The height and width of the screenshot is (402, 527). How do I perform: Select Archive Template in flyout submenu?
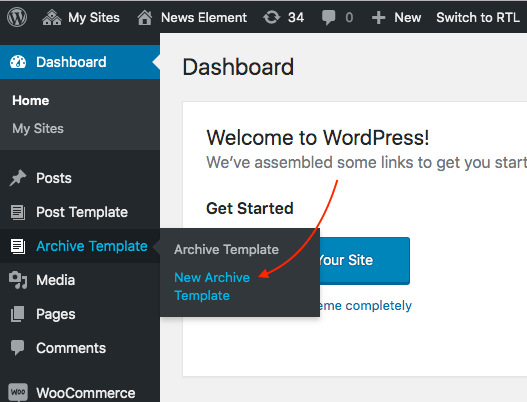(x=226, y=249)
